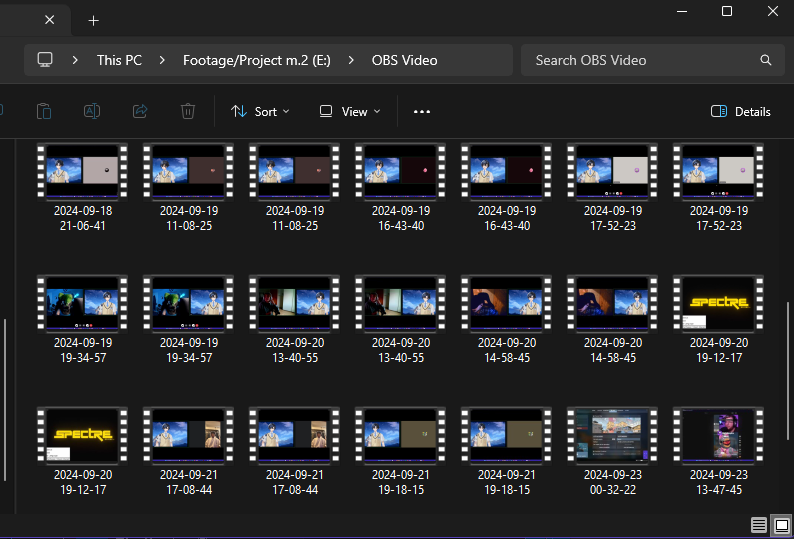Select video 2024-09-18 21-06-41

83,188
